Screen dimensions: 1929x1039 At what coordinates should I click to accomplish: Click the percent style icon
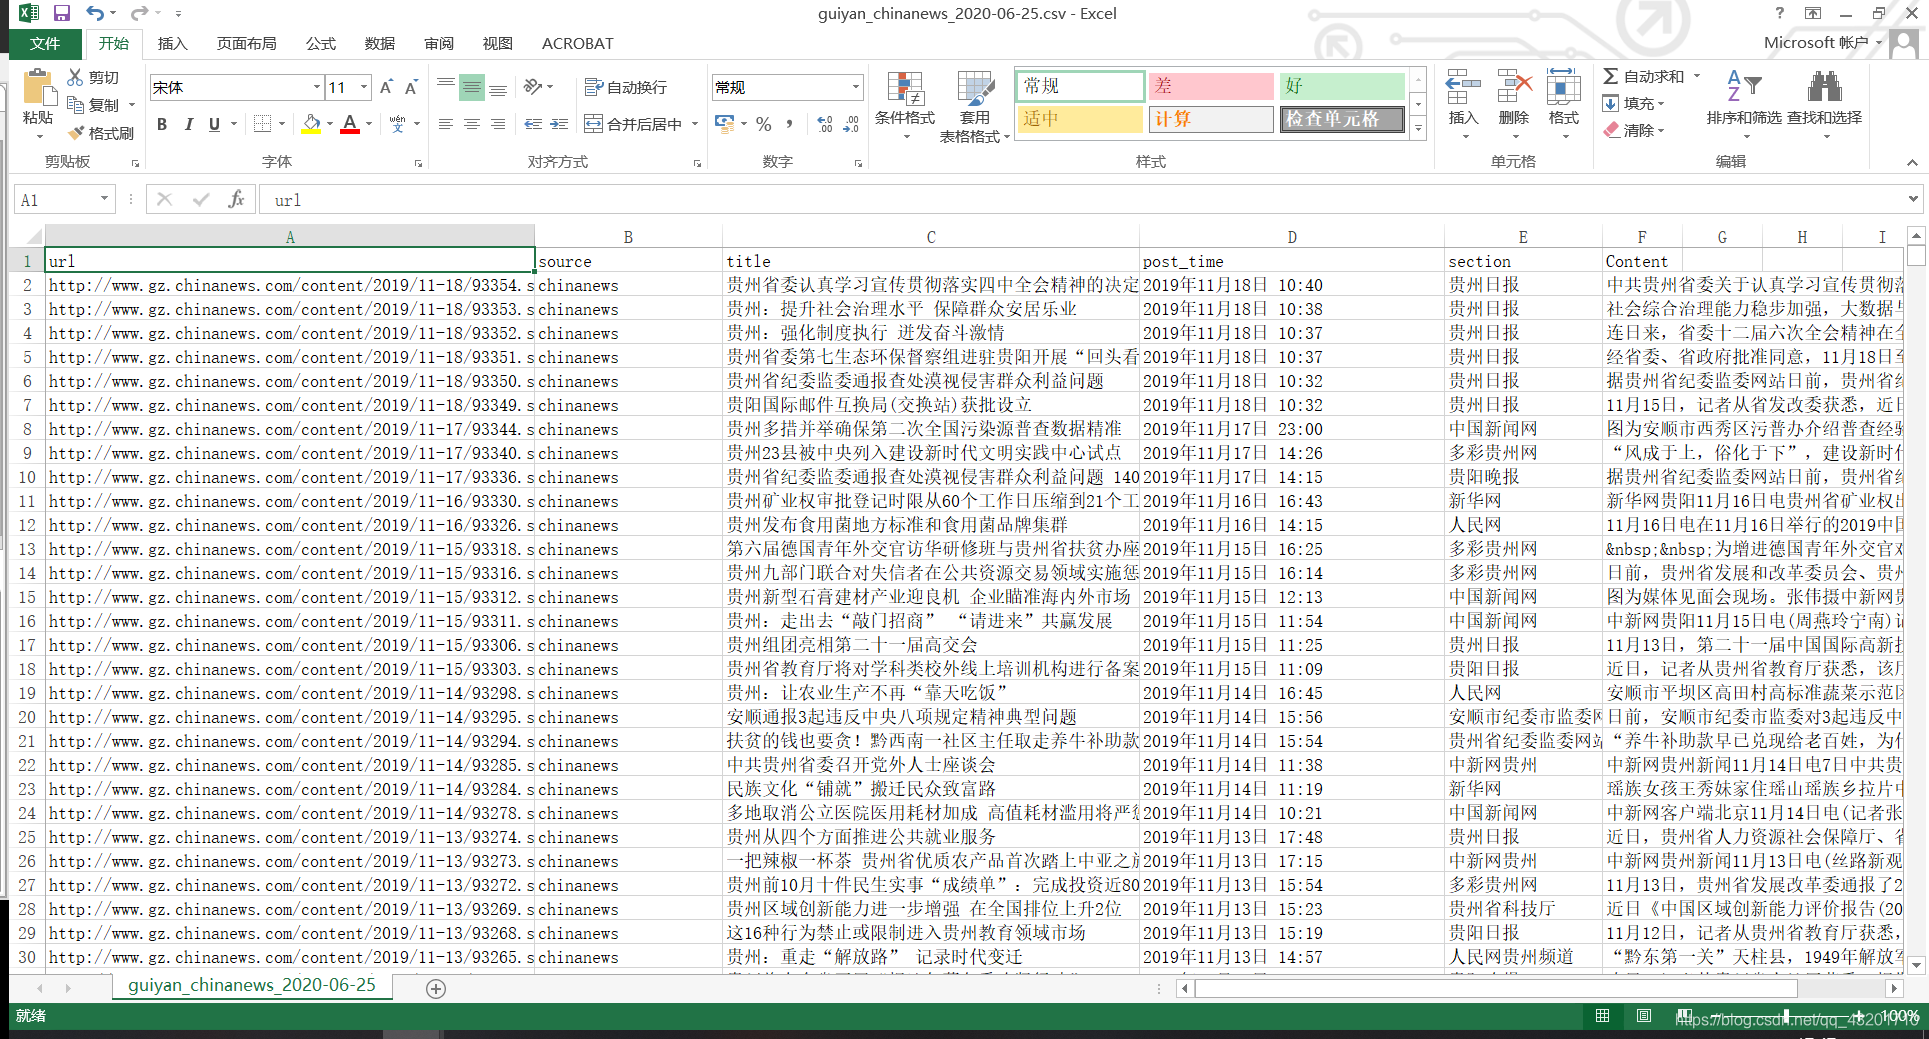[764, 124]
